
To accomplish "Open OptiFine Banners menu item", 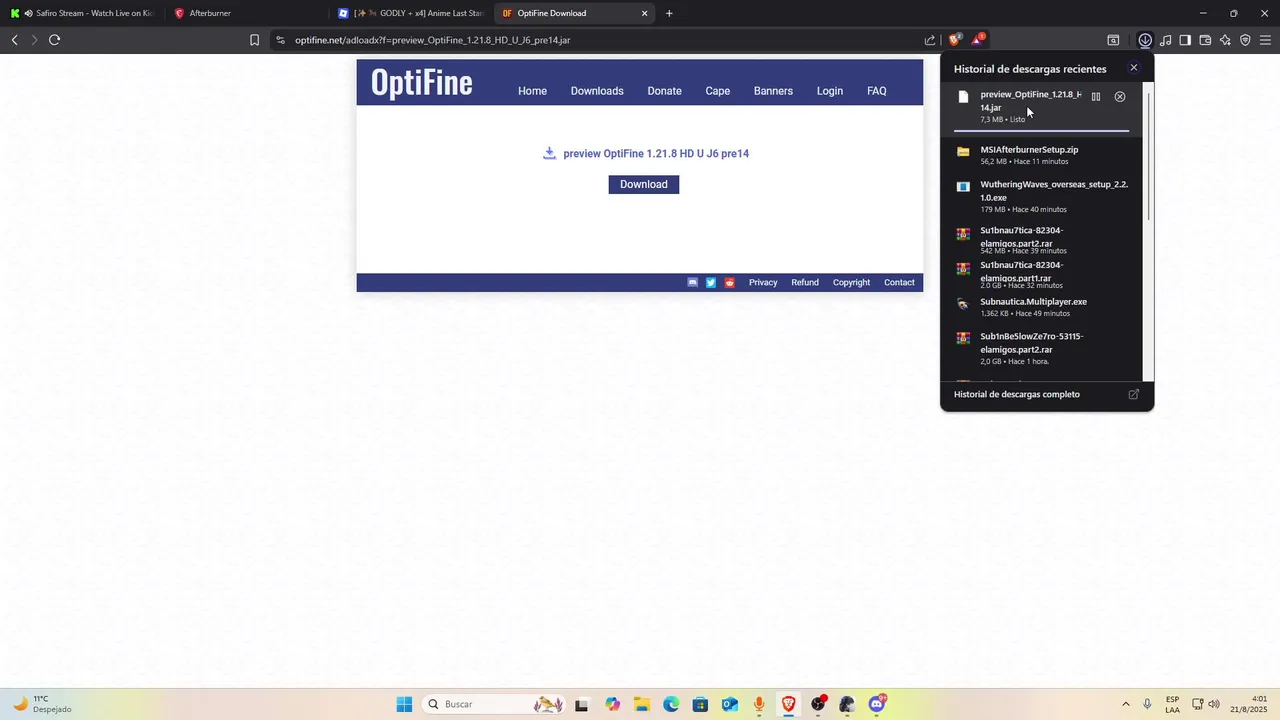I will (773, 91).
